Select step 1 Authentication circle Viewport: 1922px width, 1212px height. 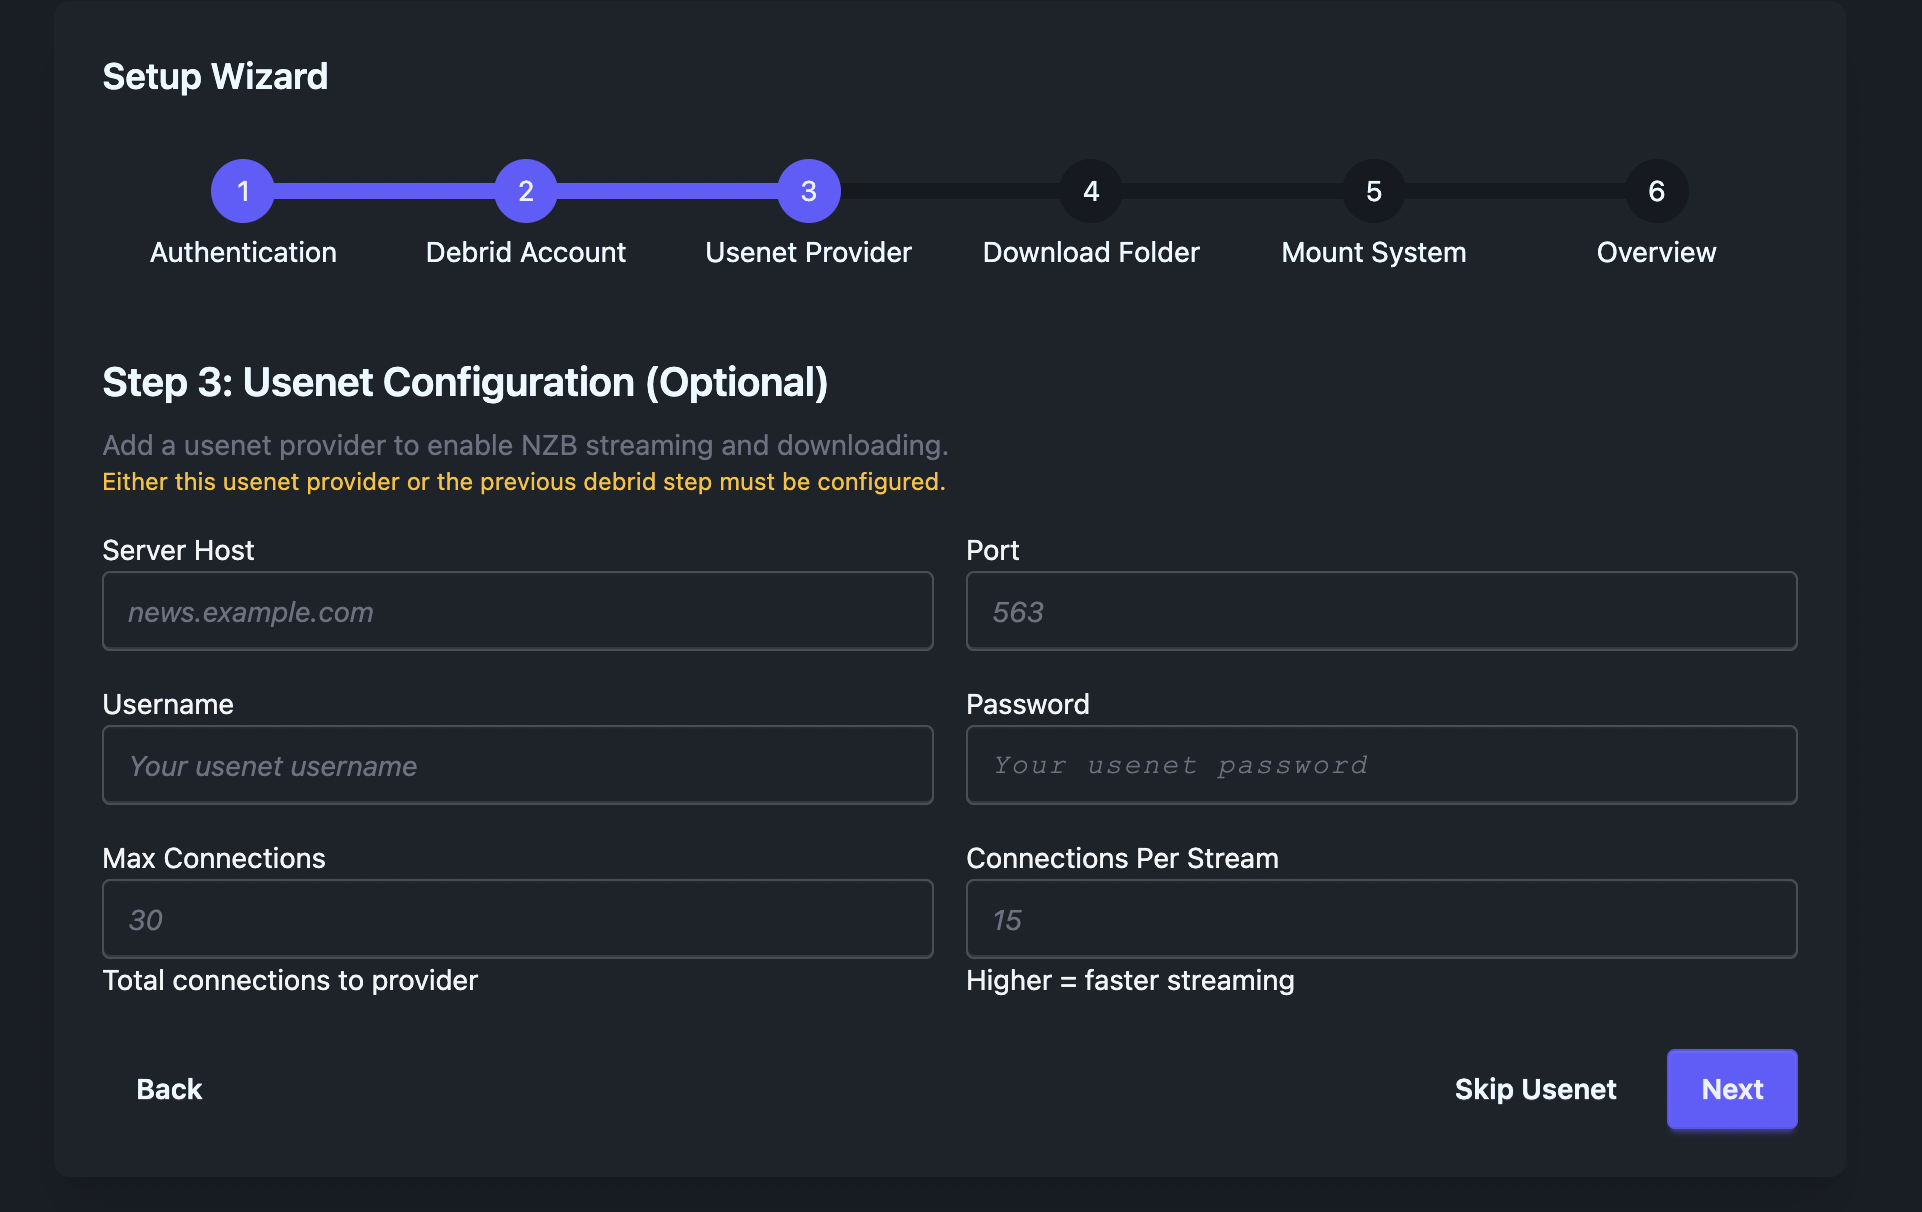point(242,191)
